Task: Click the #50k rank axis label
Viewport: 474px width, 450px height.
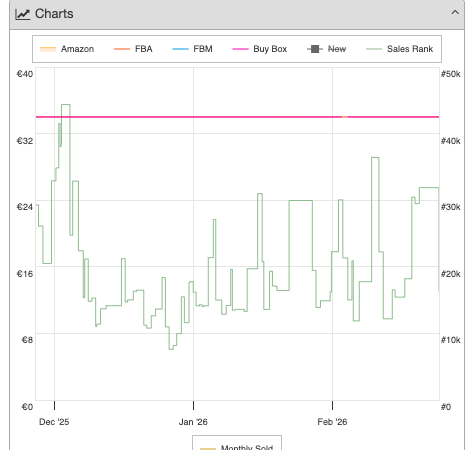Action: click(451, 74)
